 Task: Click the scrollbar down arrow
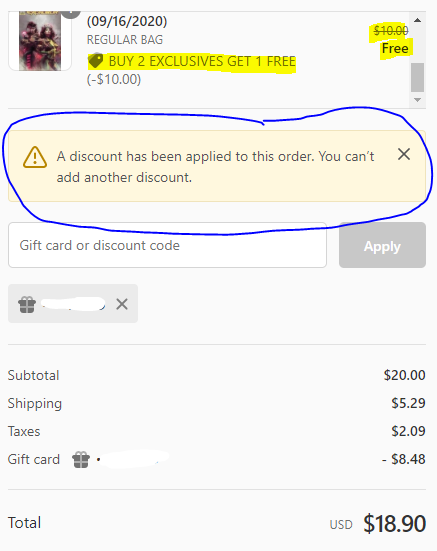coord(417,100)
